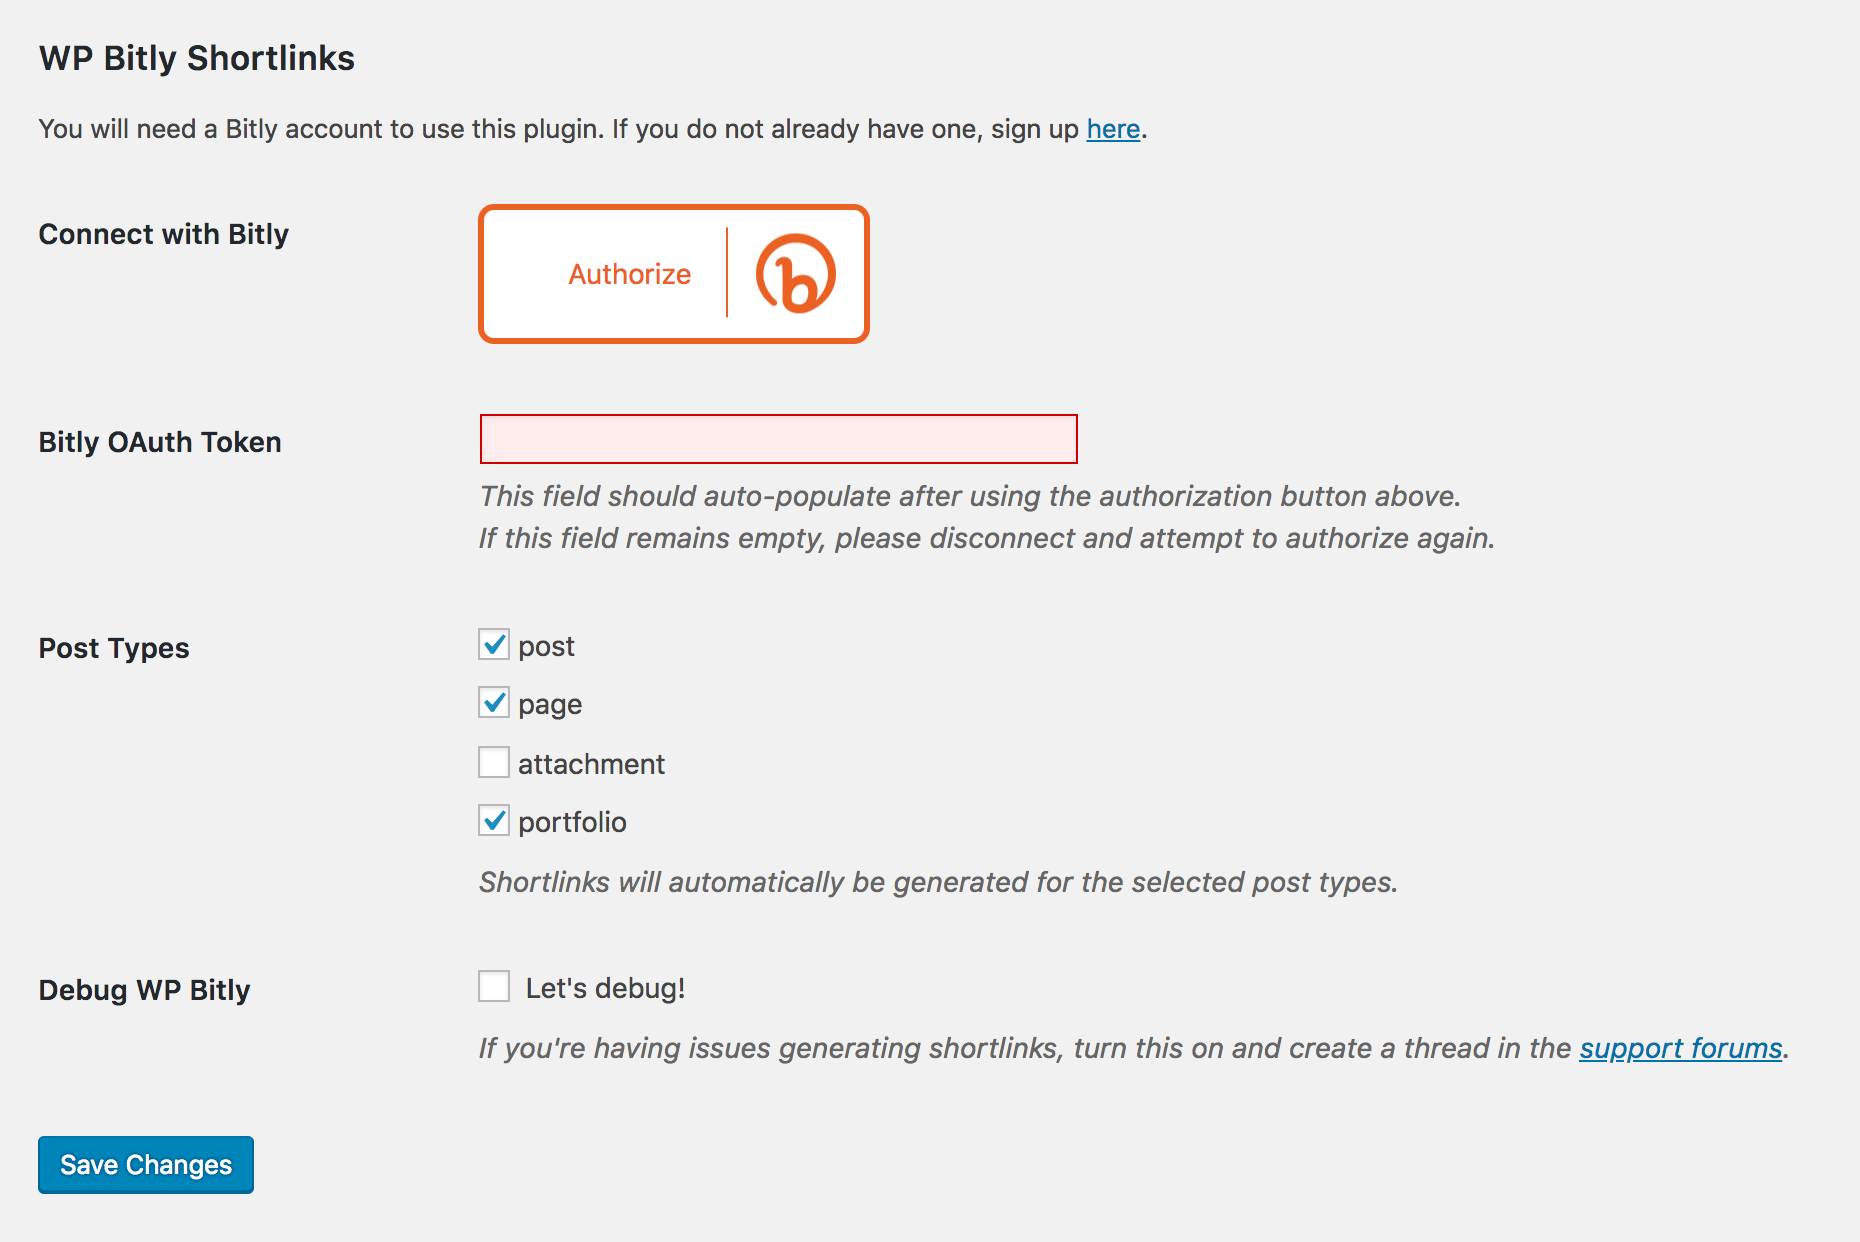Open the support forums link

[1680, 1048]
